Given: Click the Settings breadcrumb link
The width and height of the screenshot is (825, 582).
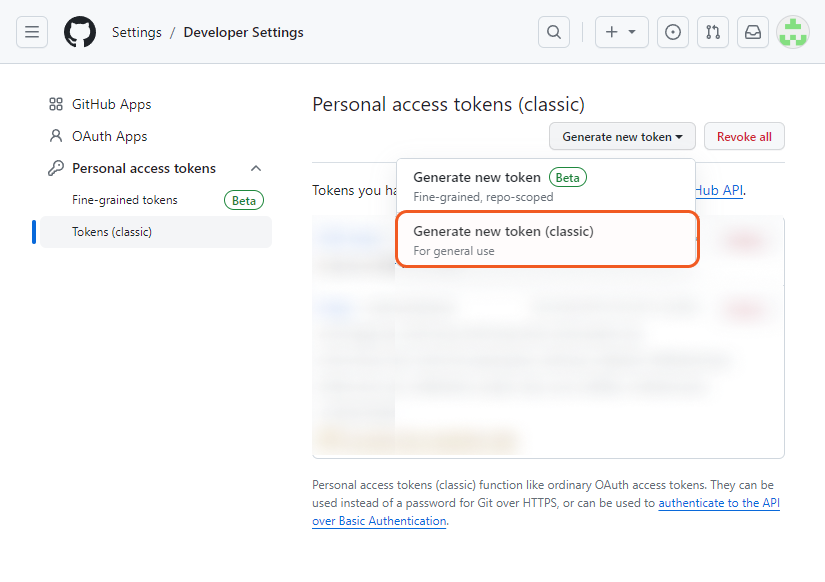Looking at the screenshot, I should 136,32.
